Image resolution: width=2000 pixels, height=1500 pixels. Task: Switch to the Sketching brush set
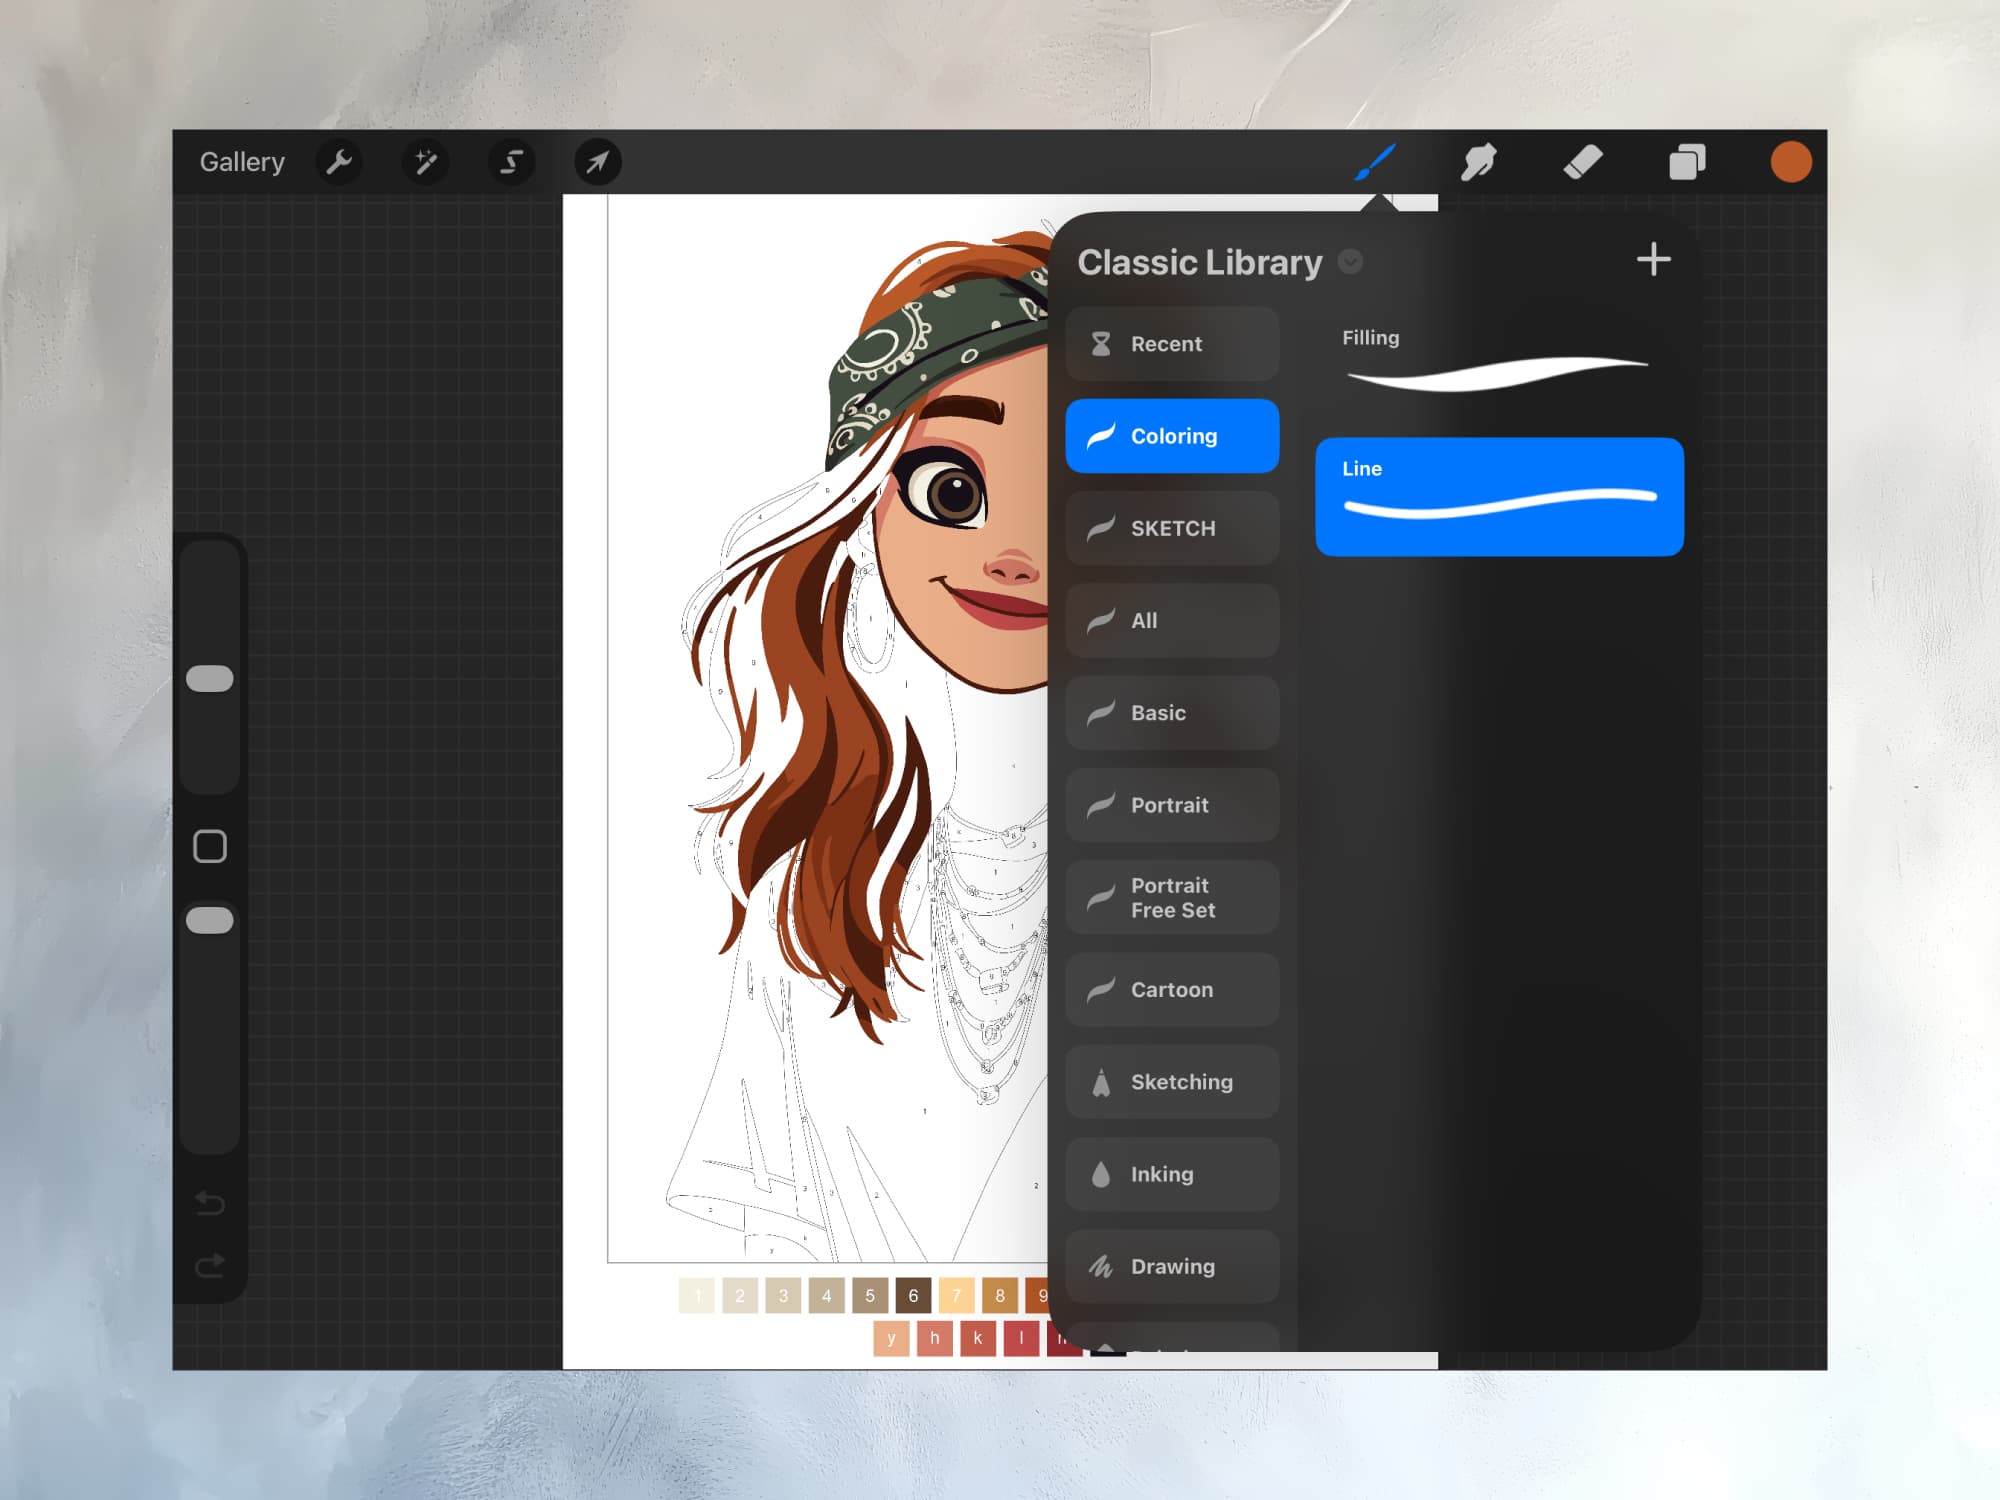click(1172, 1081)
